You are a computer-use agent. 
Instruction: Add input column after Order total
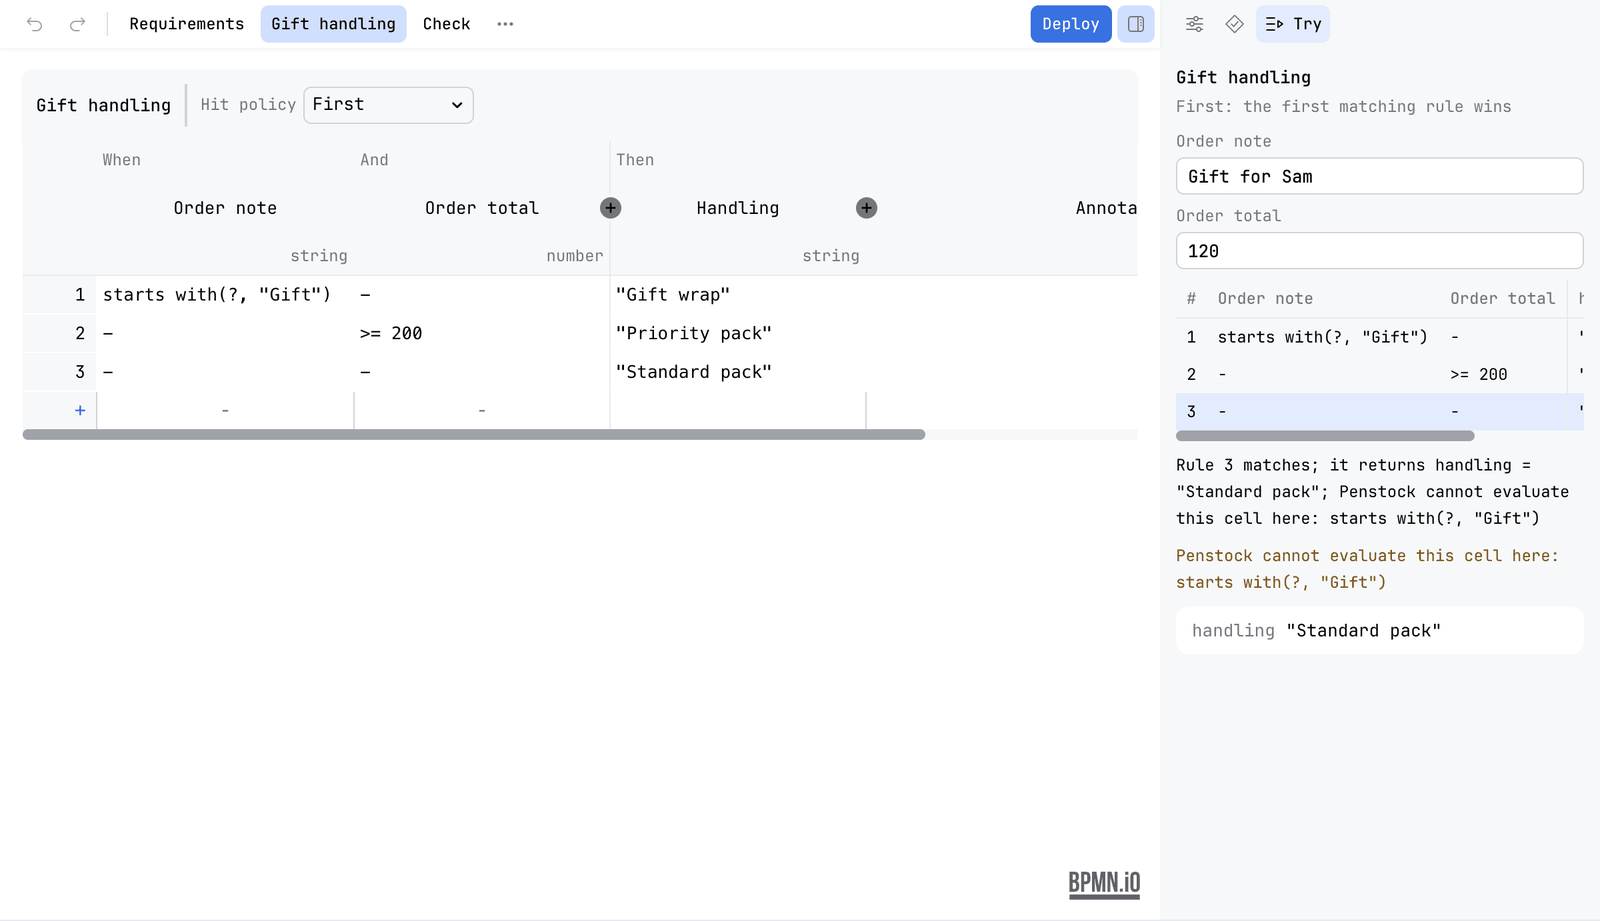point(610,208)
